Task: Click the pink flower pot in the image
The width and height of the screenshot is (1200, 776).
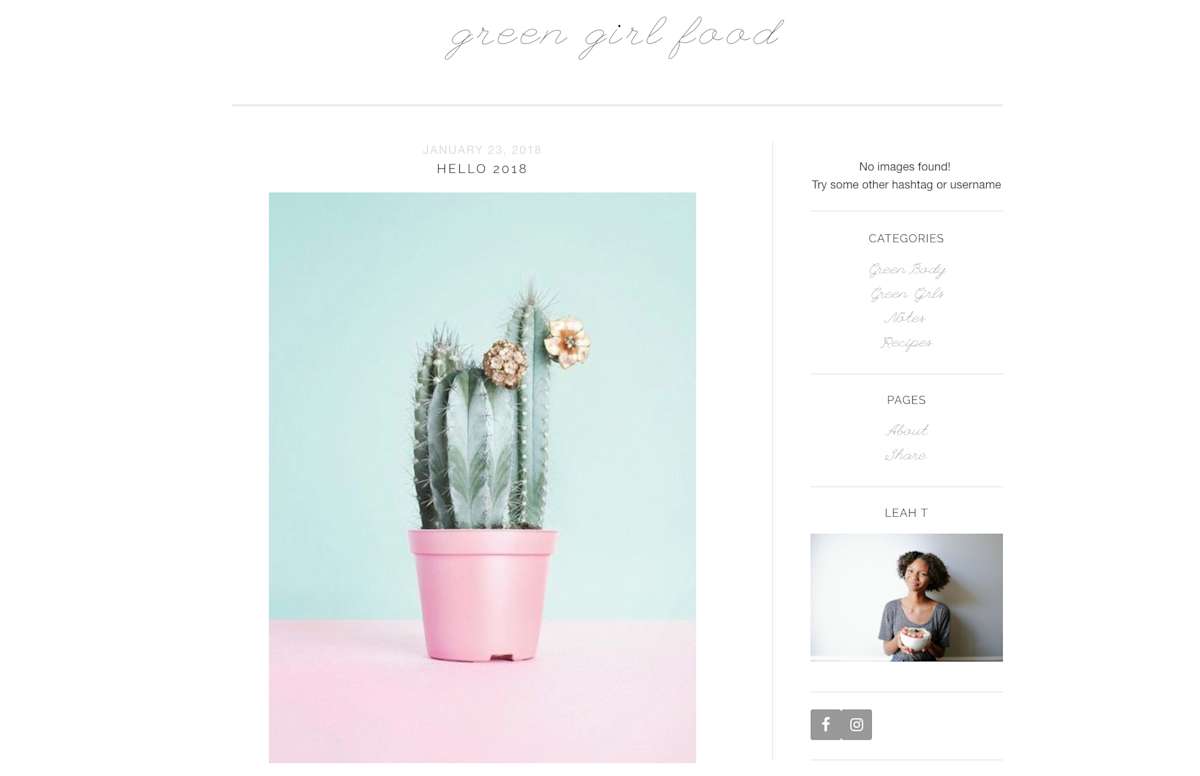Action: click(483, 596)
